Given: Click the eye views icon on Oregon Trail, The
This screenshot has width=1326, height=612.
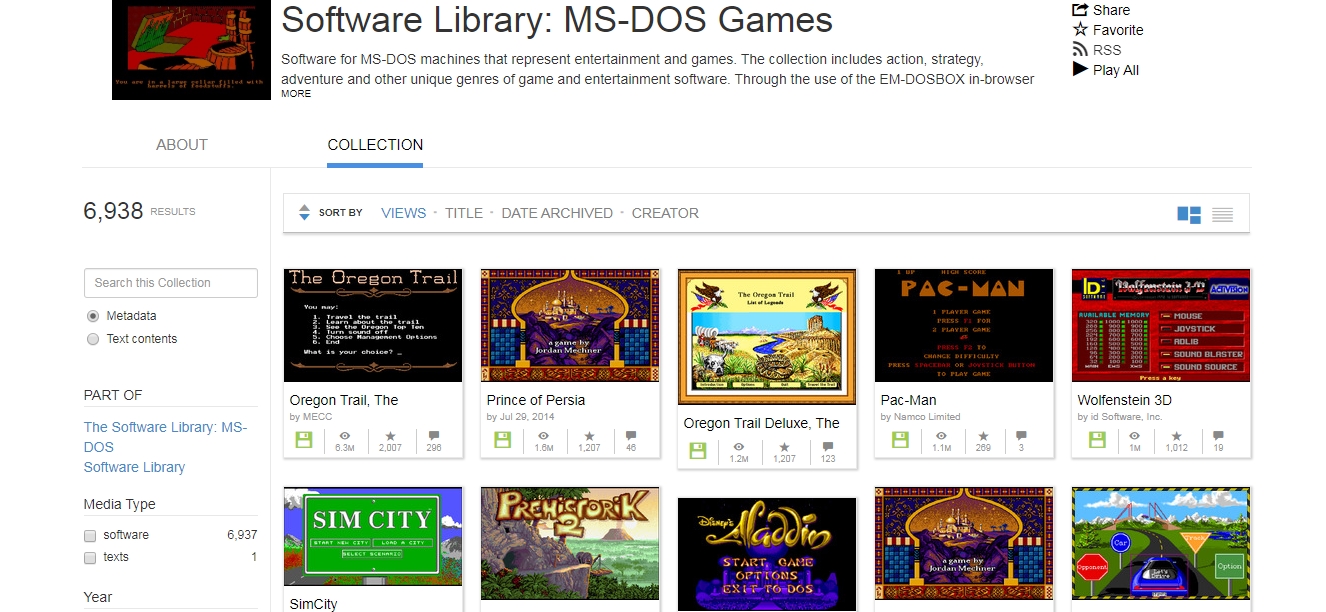Looking at the screenshot, I should pos(345,437).
